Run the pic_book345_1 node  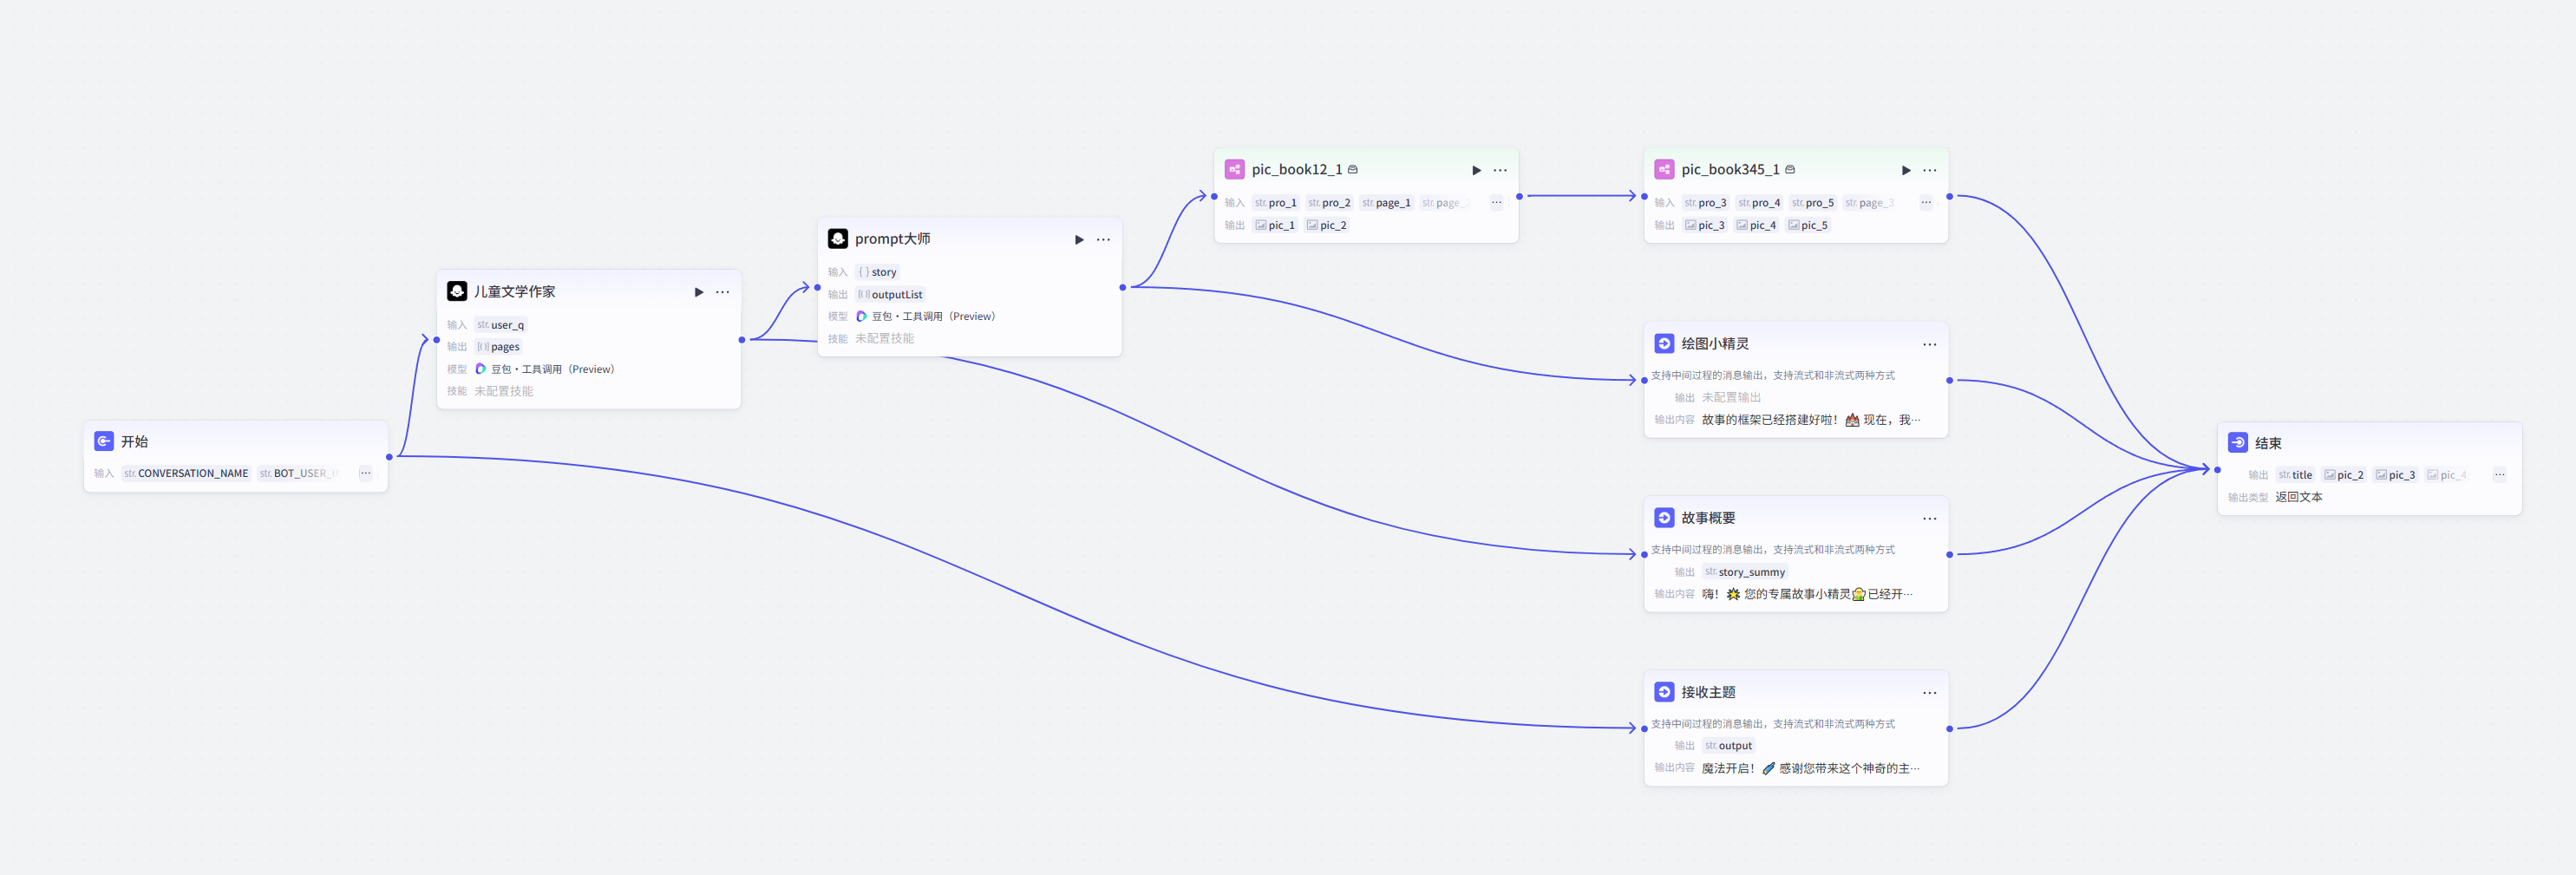coord(1906,170)
